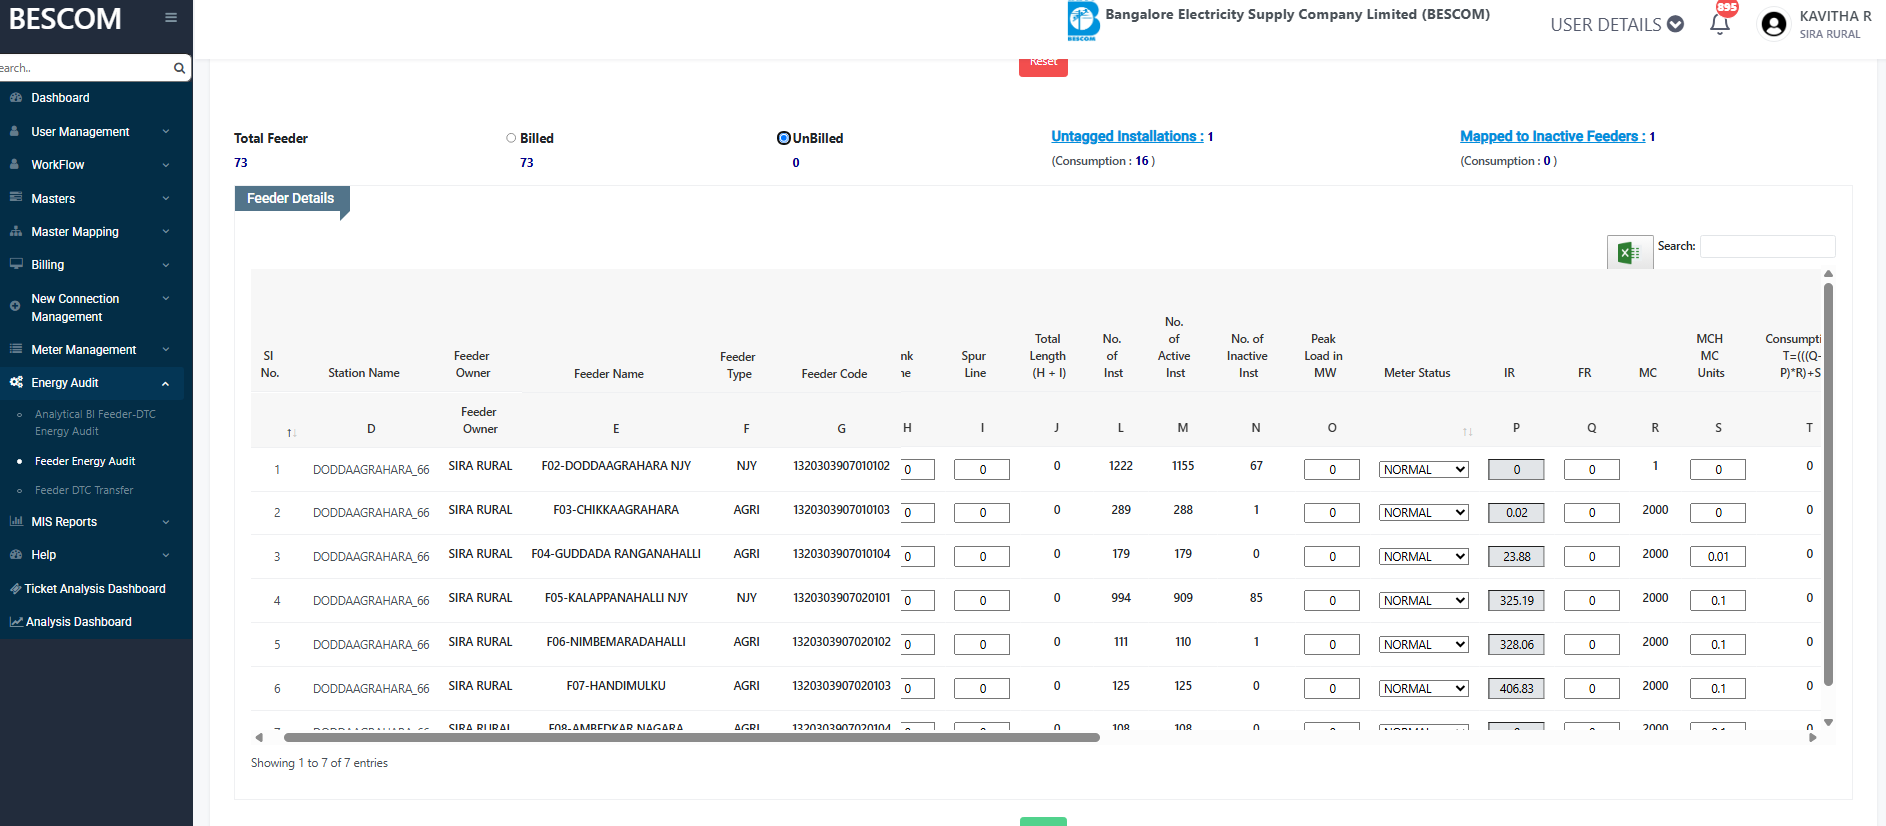Open WorkFlow menu item
This screenshot has width=1886, height=826.
point(58,165)
